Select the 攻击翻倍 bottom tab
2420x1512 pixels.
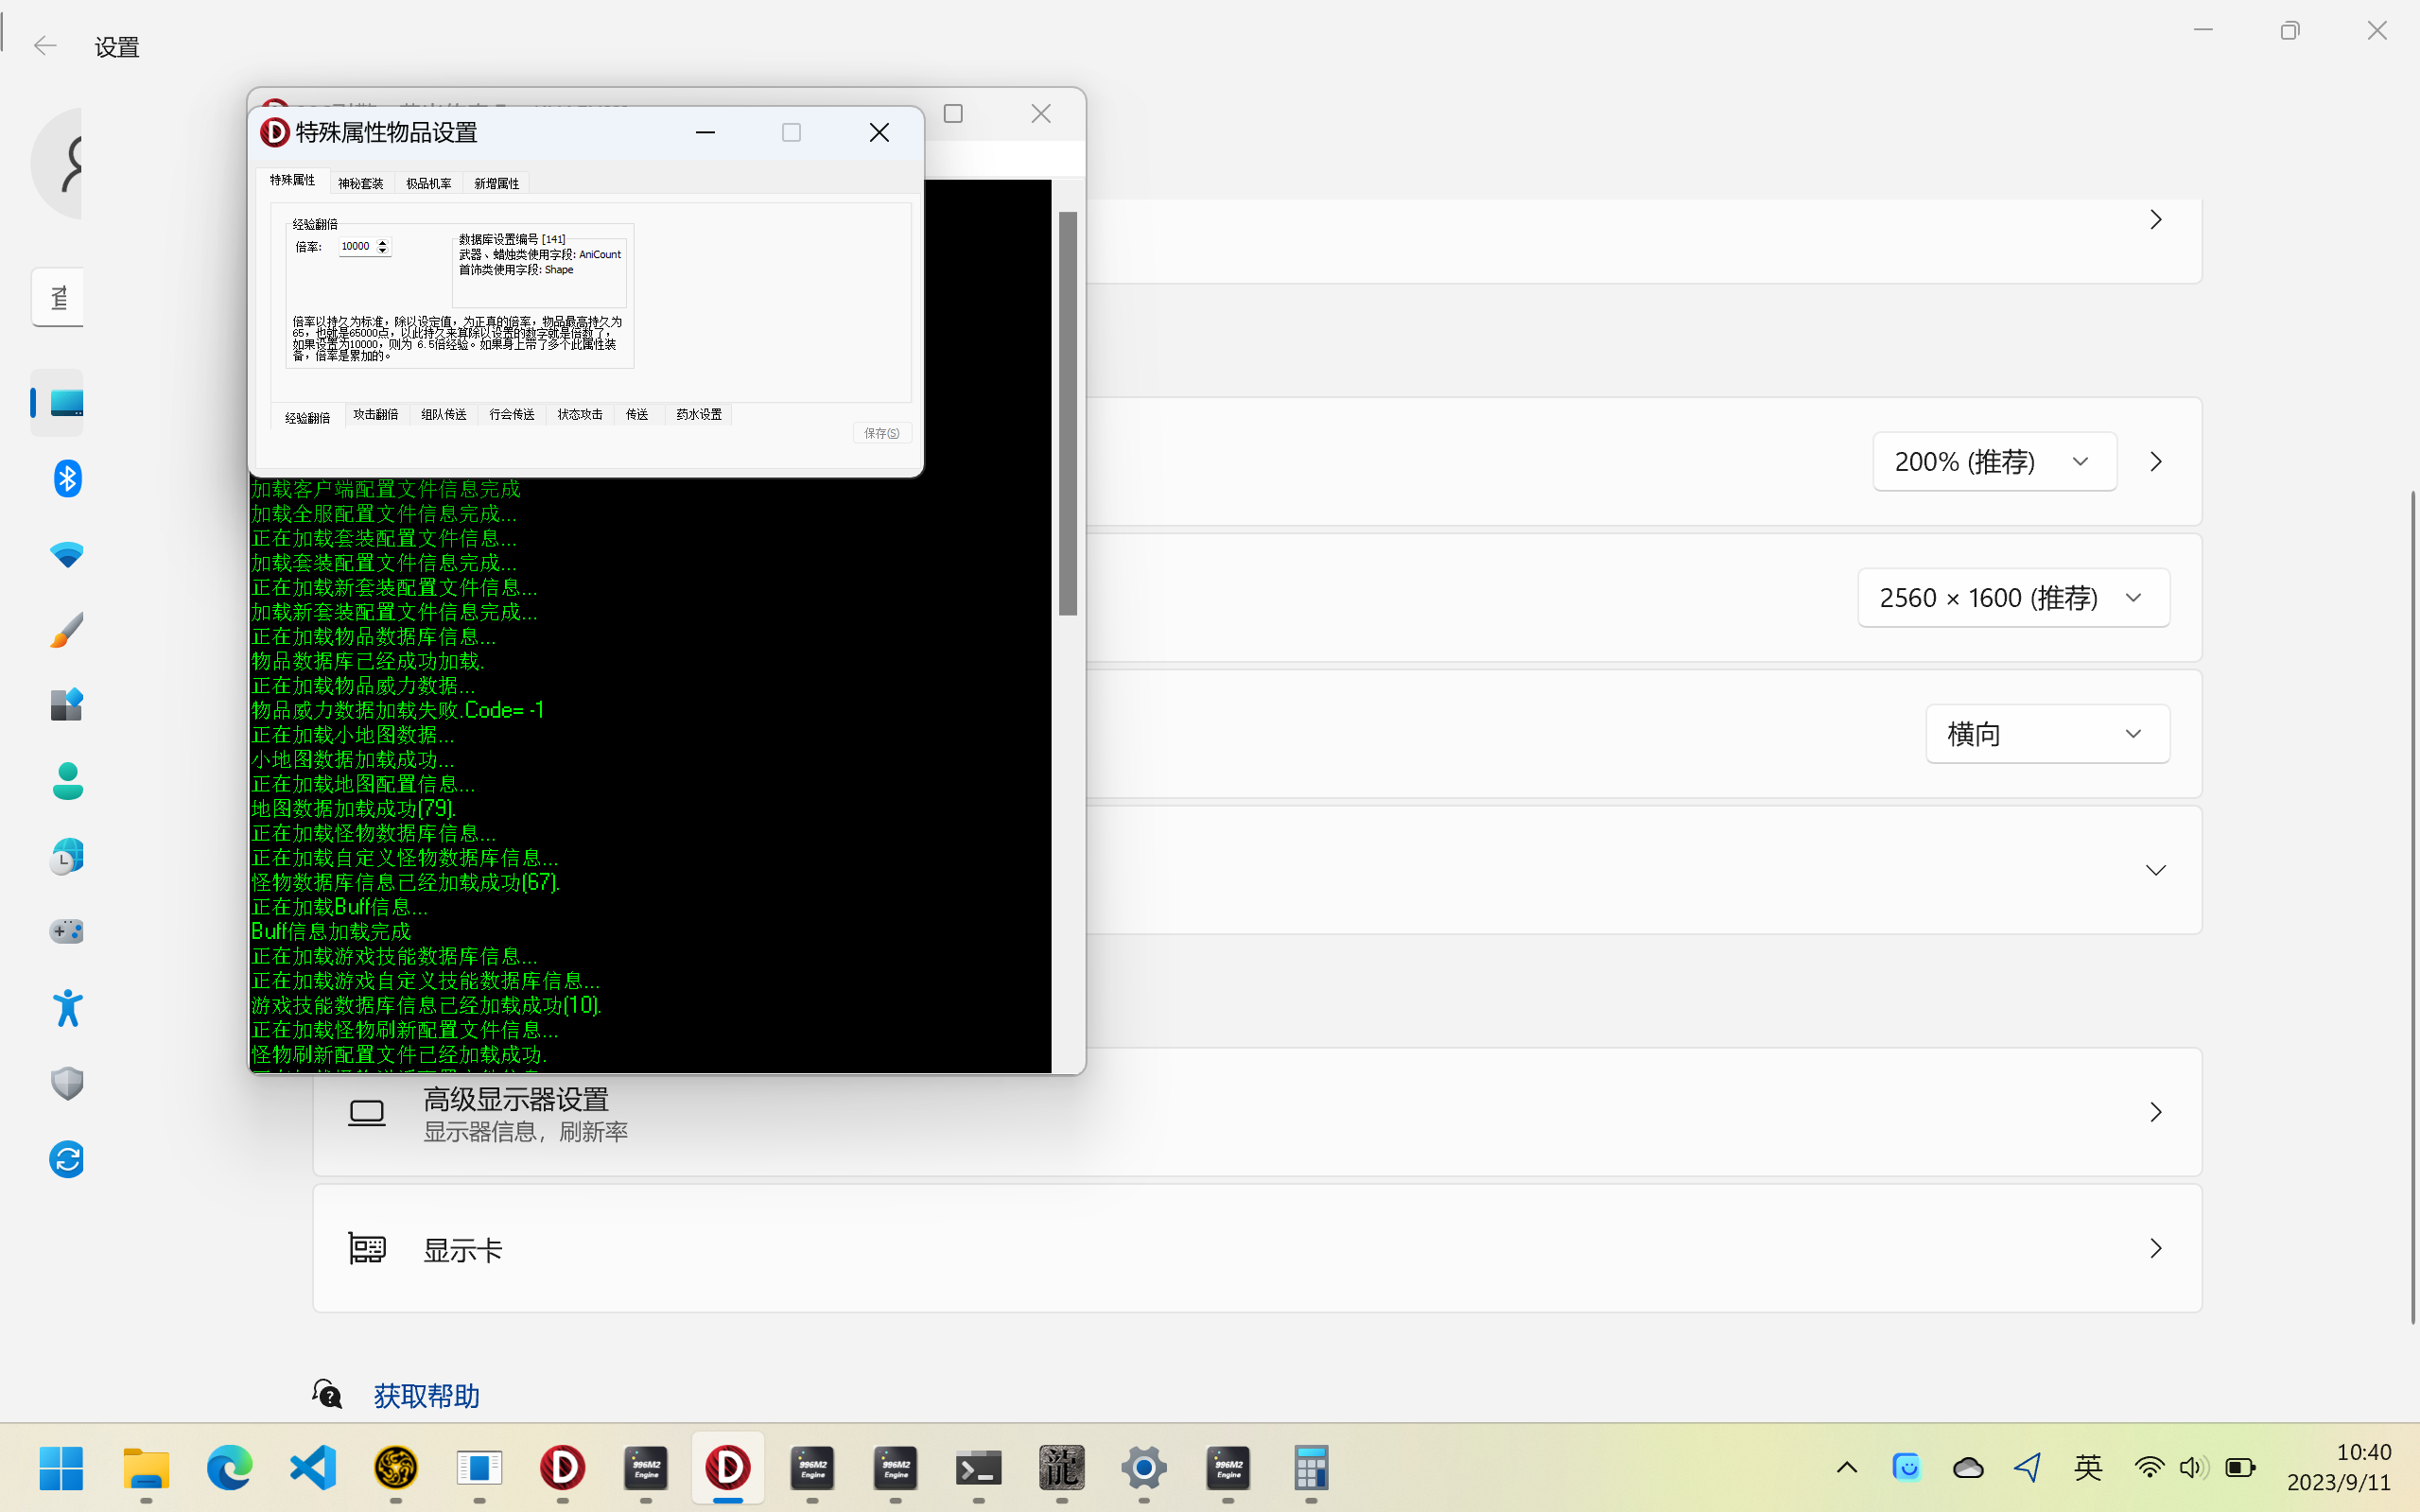375,414
